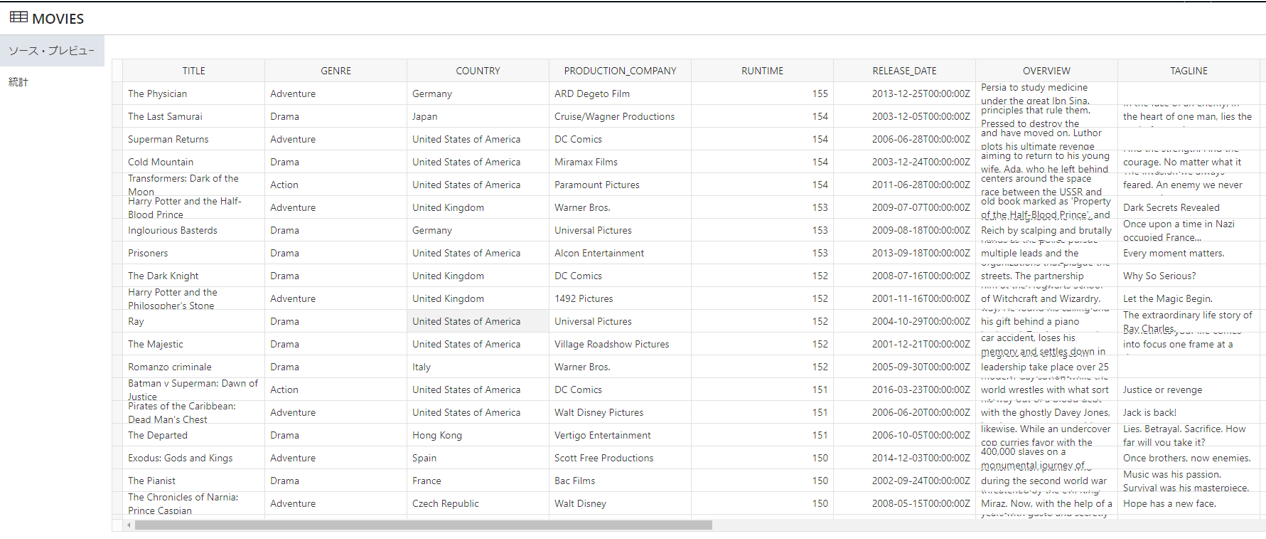Select the RELEASE_DATE column header

[904, 71]
